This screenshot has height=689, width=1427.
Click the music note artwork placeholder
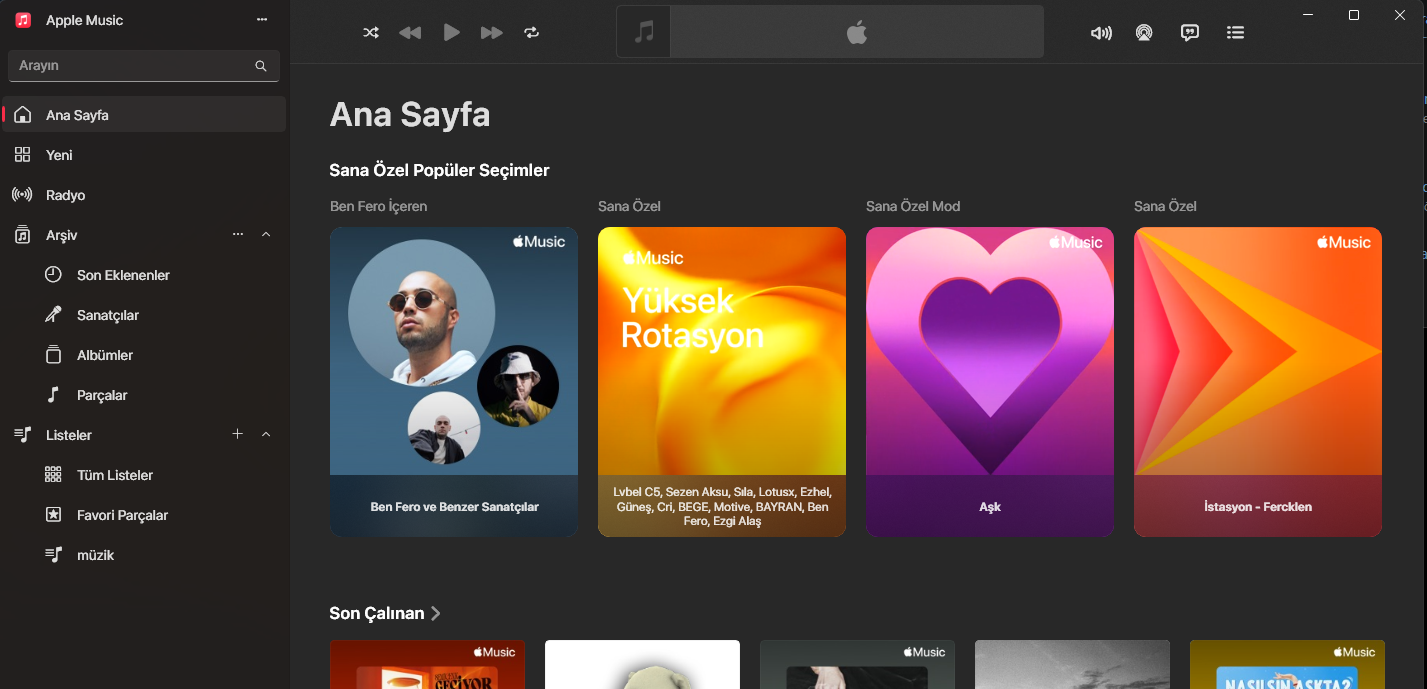[x=644, y=32]
